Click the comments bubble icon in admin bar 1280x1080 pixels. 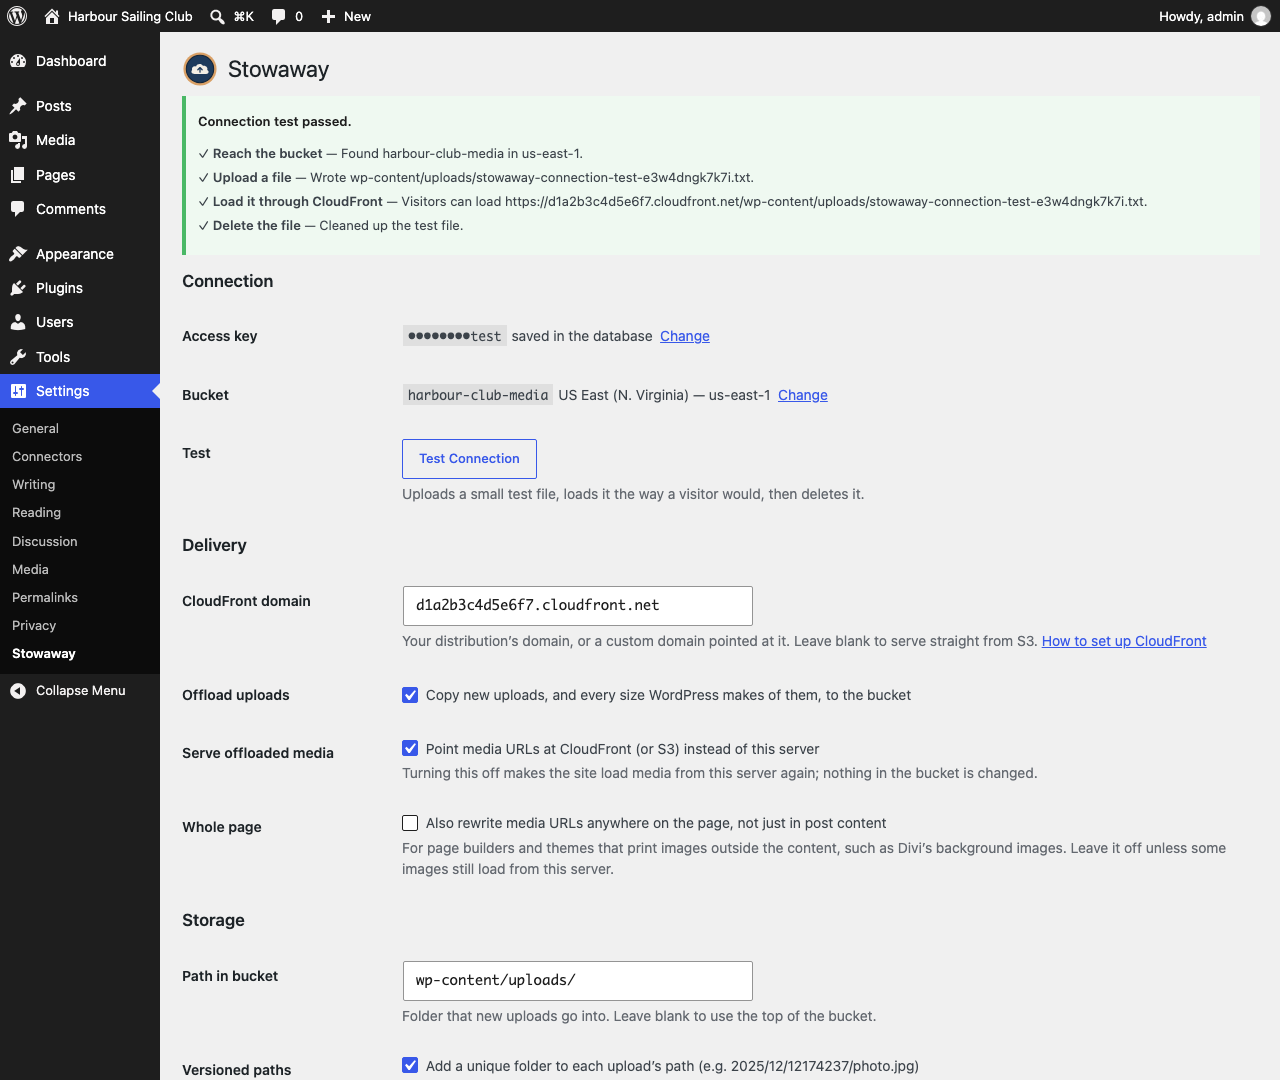click(x=279, y=17)
